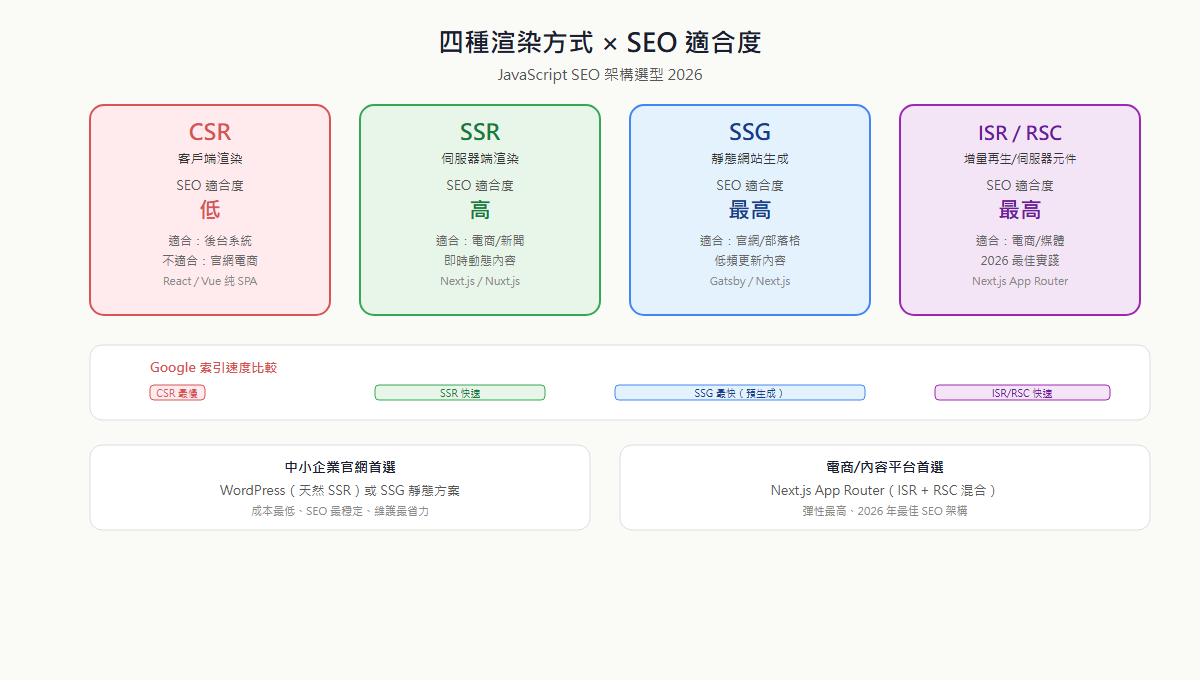Image resolution: width=1200 pixels, height=680 pixels.
Task: Click the CSR 最慢 speed bar
Action: tap(178, 393)
